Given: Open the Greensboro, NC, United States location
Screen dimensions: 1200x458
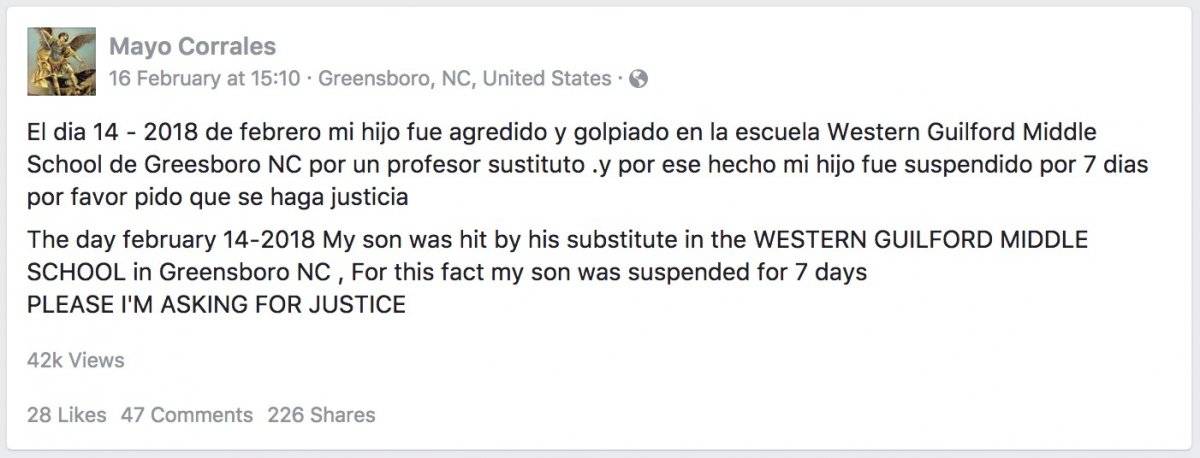Looking at the screenshot, I should pyautogui.click(x=464, y=78).
